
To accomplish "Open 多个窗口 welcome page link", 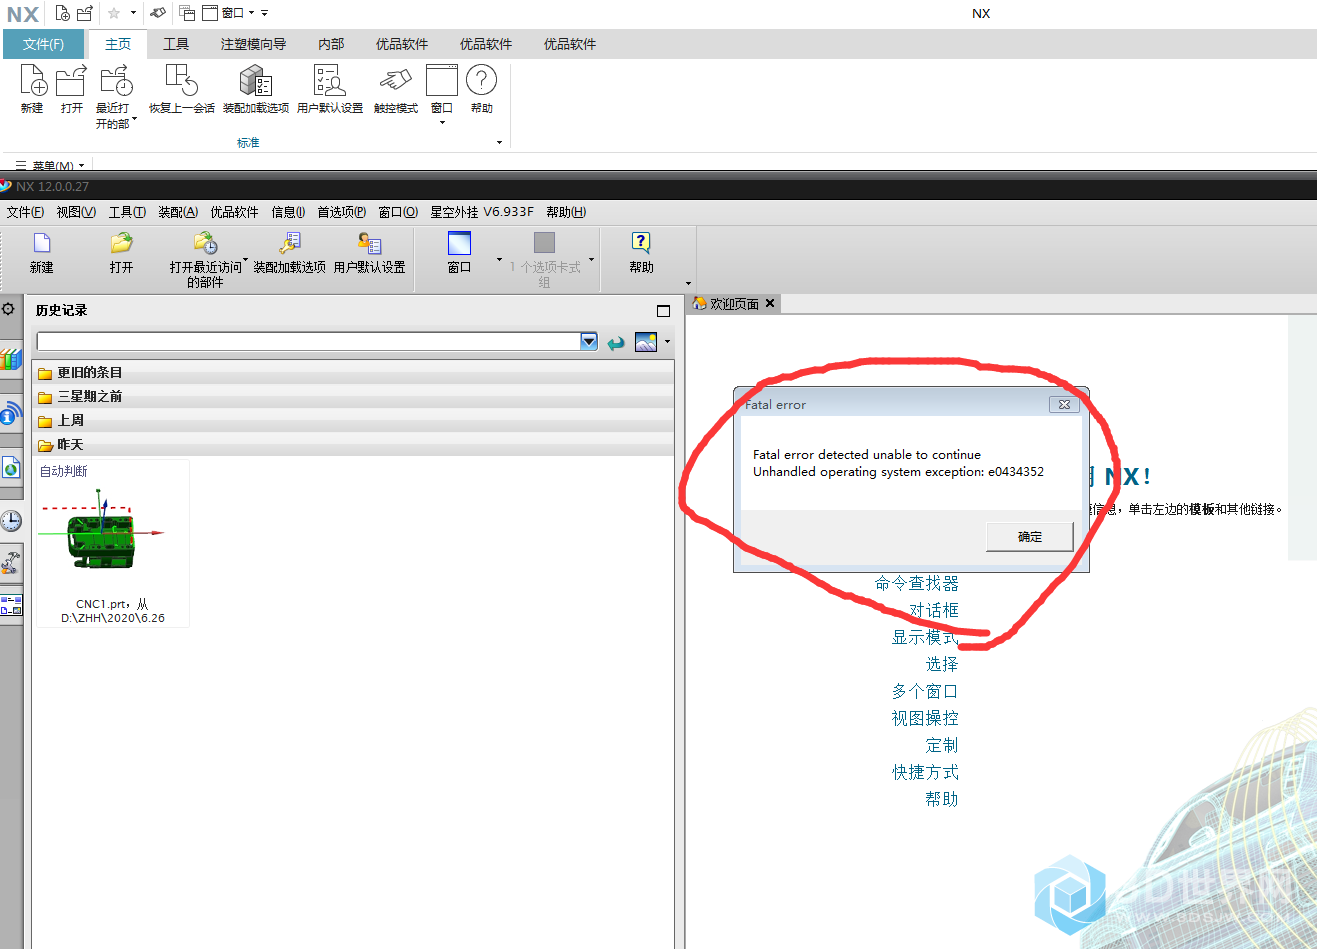I will pos(925,691).
